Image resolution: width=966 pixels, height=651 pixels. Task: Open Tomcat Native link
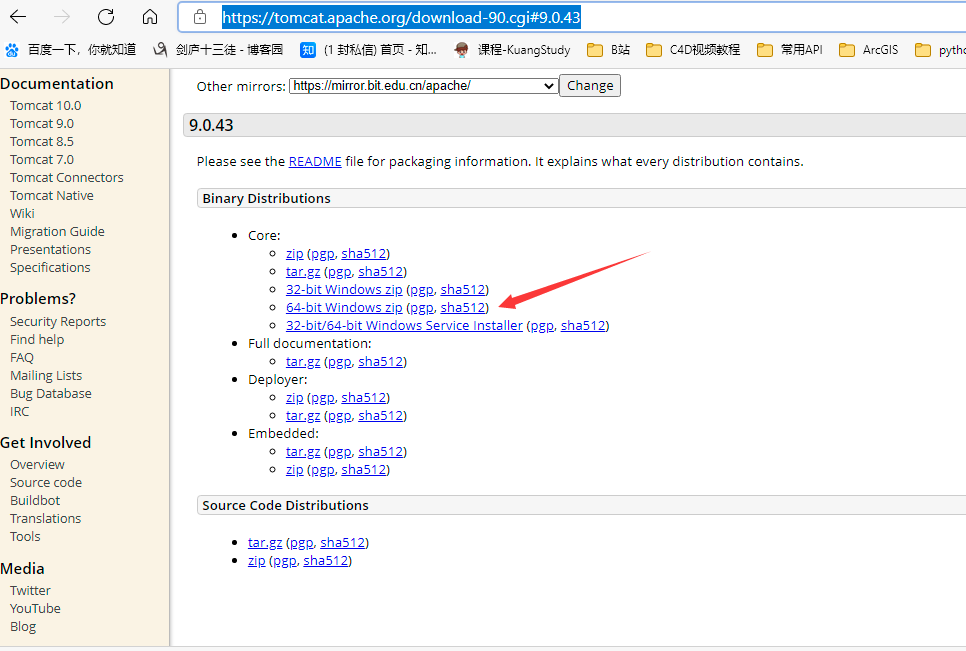52,195
